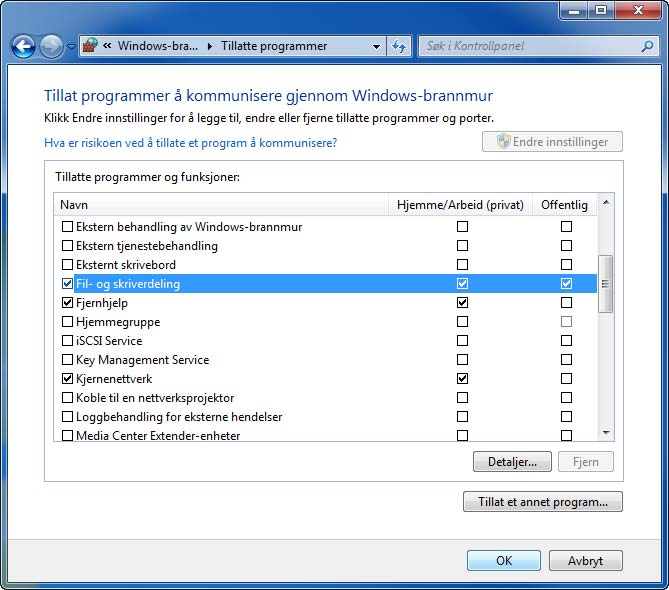Cancel with the Avbryt button
Viewport: 669px width, 590px height.
[585, 560]
